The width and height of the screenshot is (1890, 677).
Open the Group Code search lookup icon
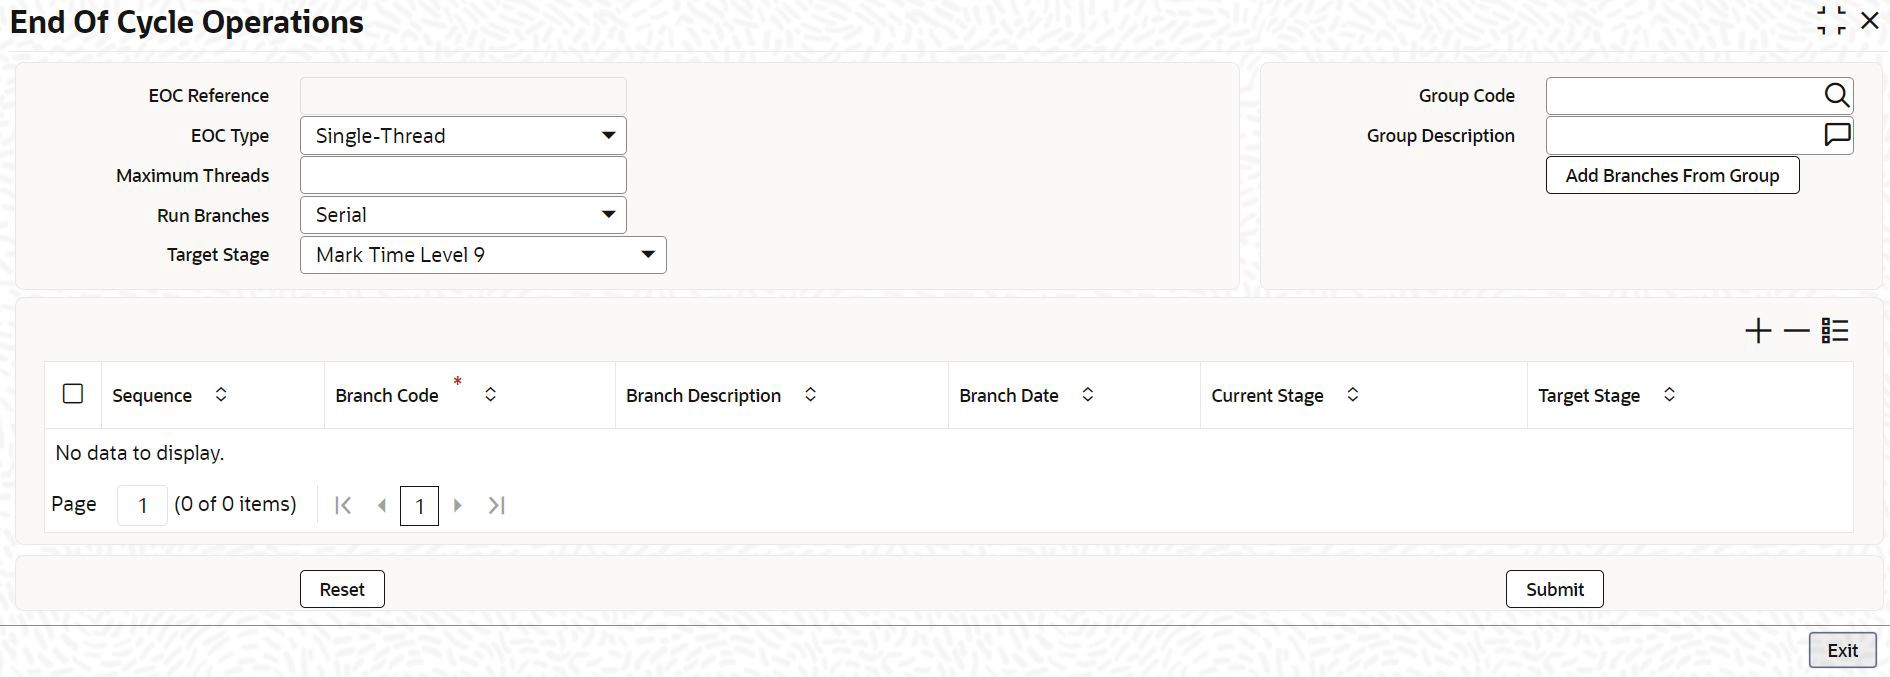(x=1836, y=95)
